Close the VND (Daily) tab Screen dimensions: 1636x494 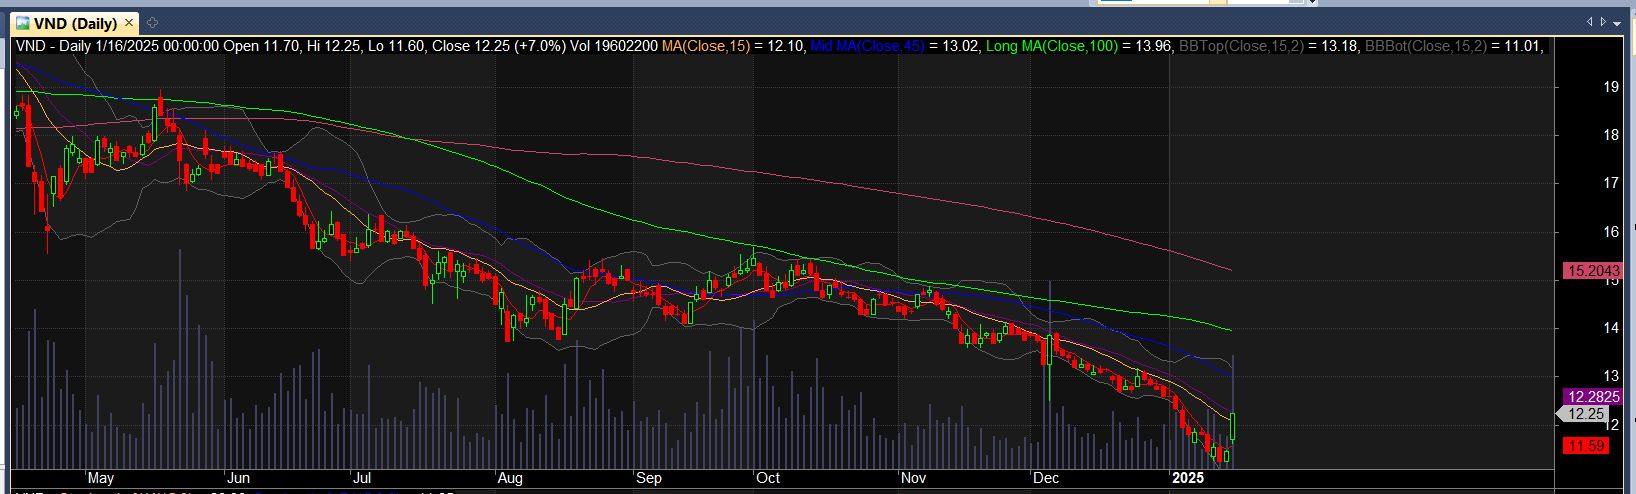129,23
